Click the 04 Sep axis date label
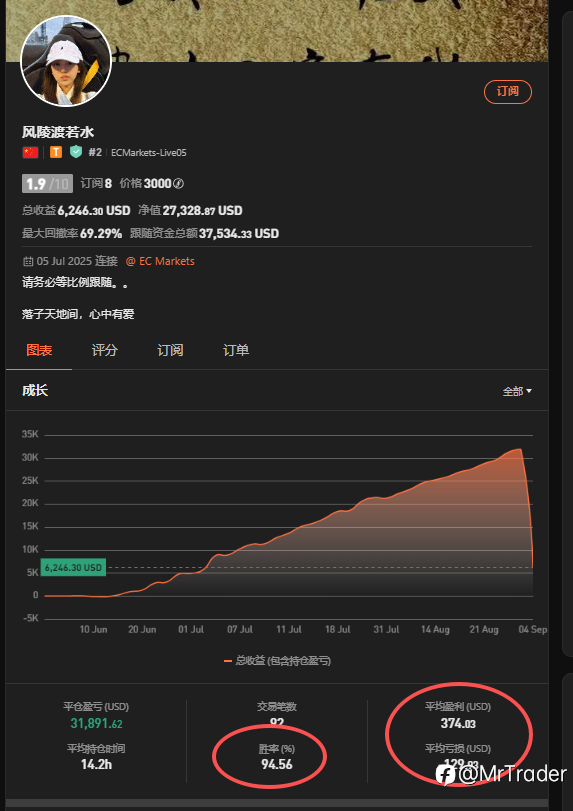Screen dimensions: 573x811 click(x=533, y=629)
